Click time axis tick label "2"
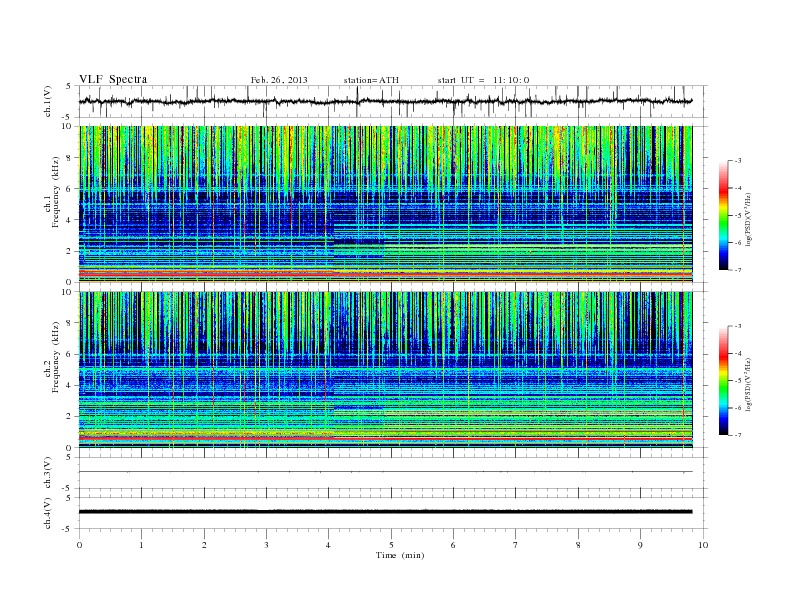The image size is (792, 612). pos(204,545)
